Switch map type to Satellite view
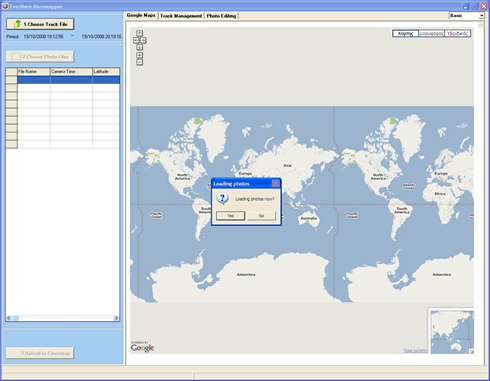 pyautogui.click(x=431, y=33)
